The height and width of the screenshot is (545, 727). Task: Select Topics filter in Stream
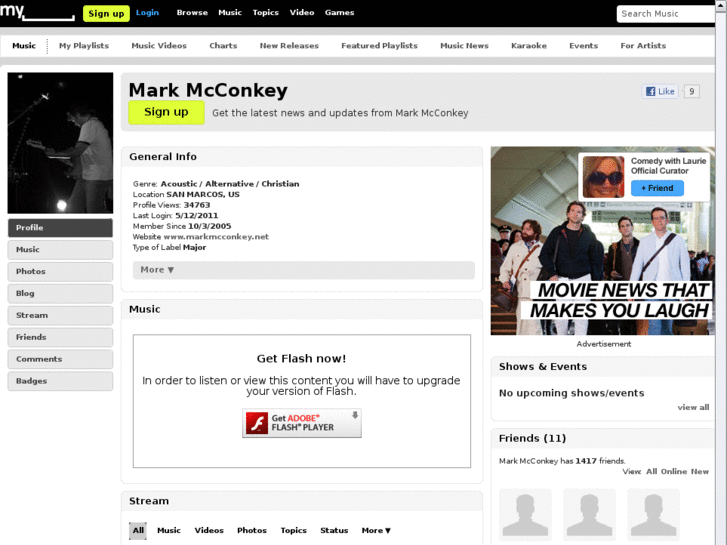pos(293,530)
